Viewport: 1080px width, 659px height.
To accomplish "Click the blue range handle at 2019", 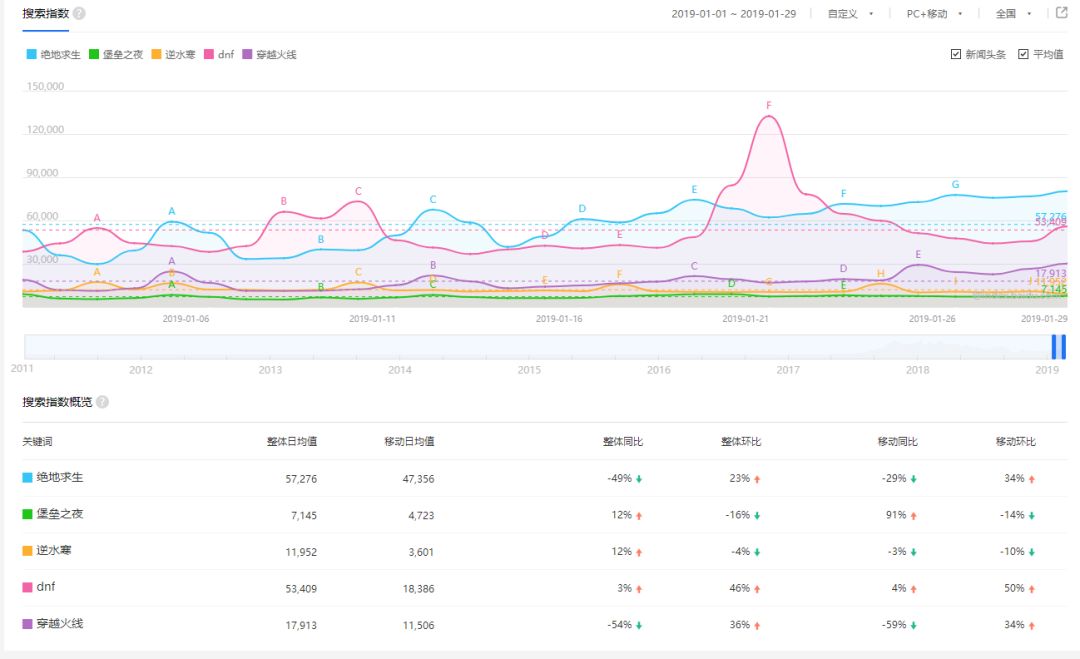I will (1059, 346).
